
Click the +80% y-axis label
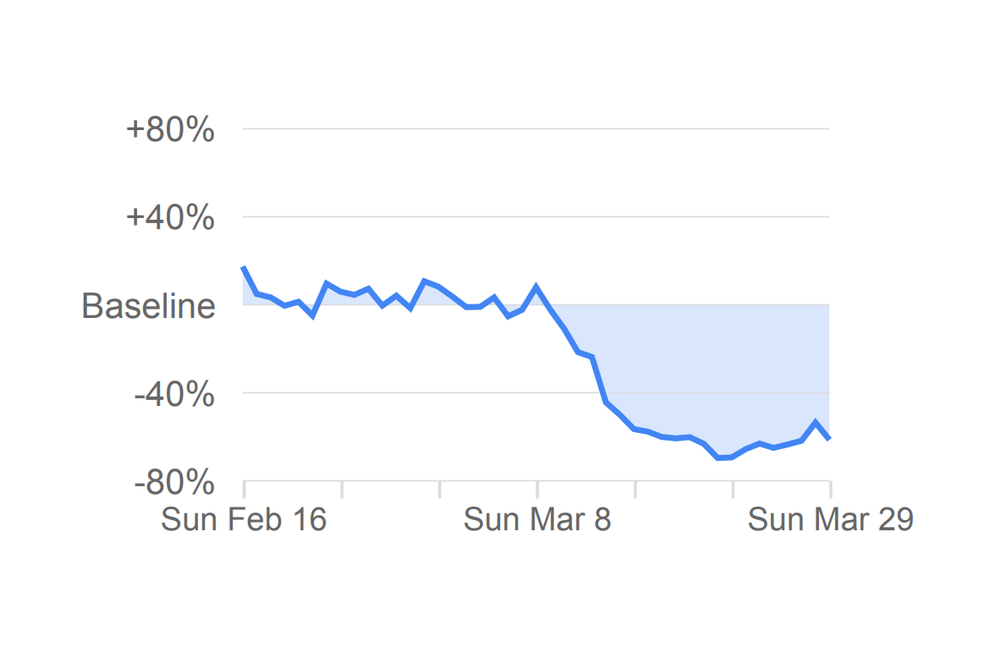click(170, 129)
